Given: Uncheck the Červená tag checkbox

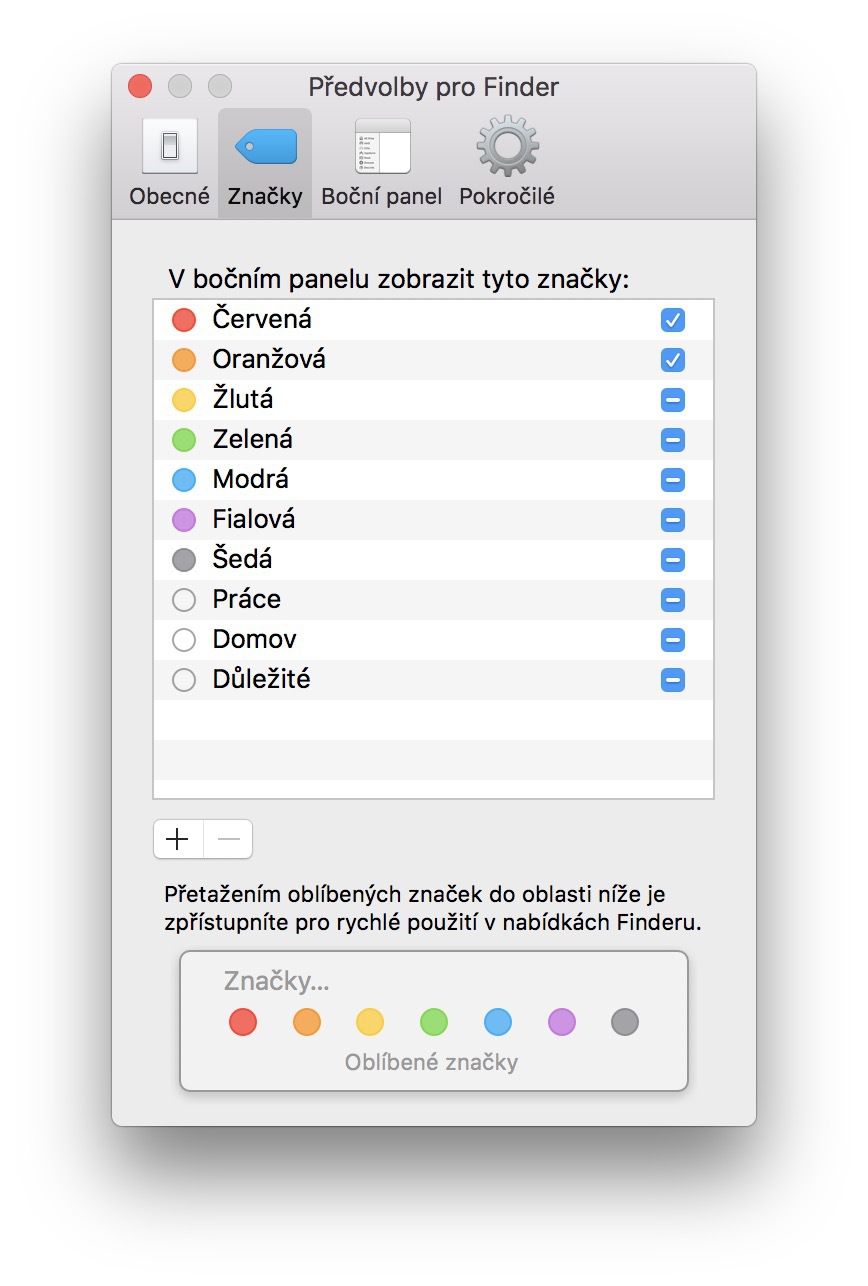Looking at the screenshot, I should pos(673,320).
